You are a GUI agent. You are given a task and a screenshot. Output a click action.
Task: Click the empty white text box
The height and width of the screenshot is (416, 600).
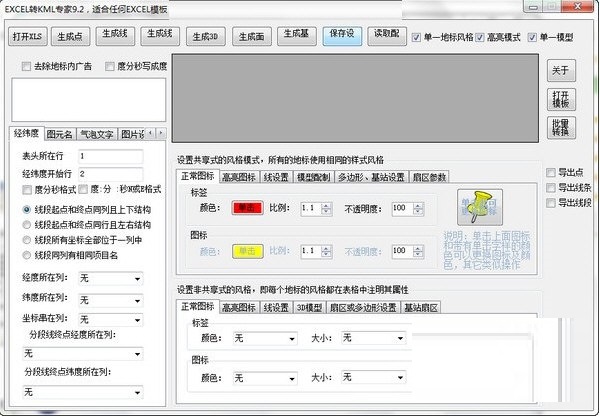coord(89,100)
